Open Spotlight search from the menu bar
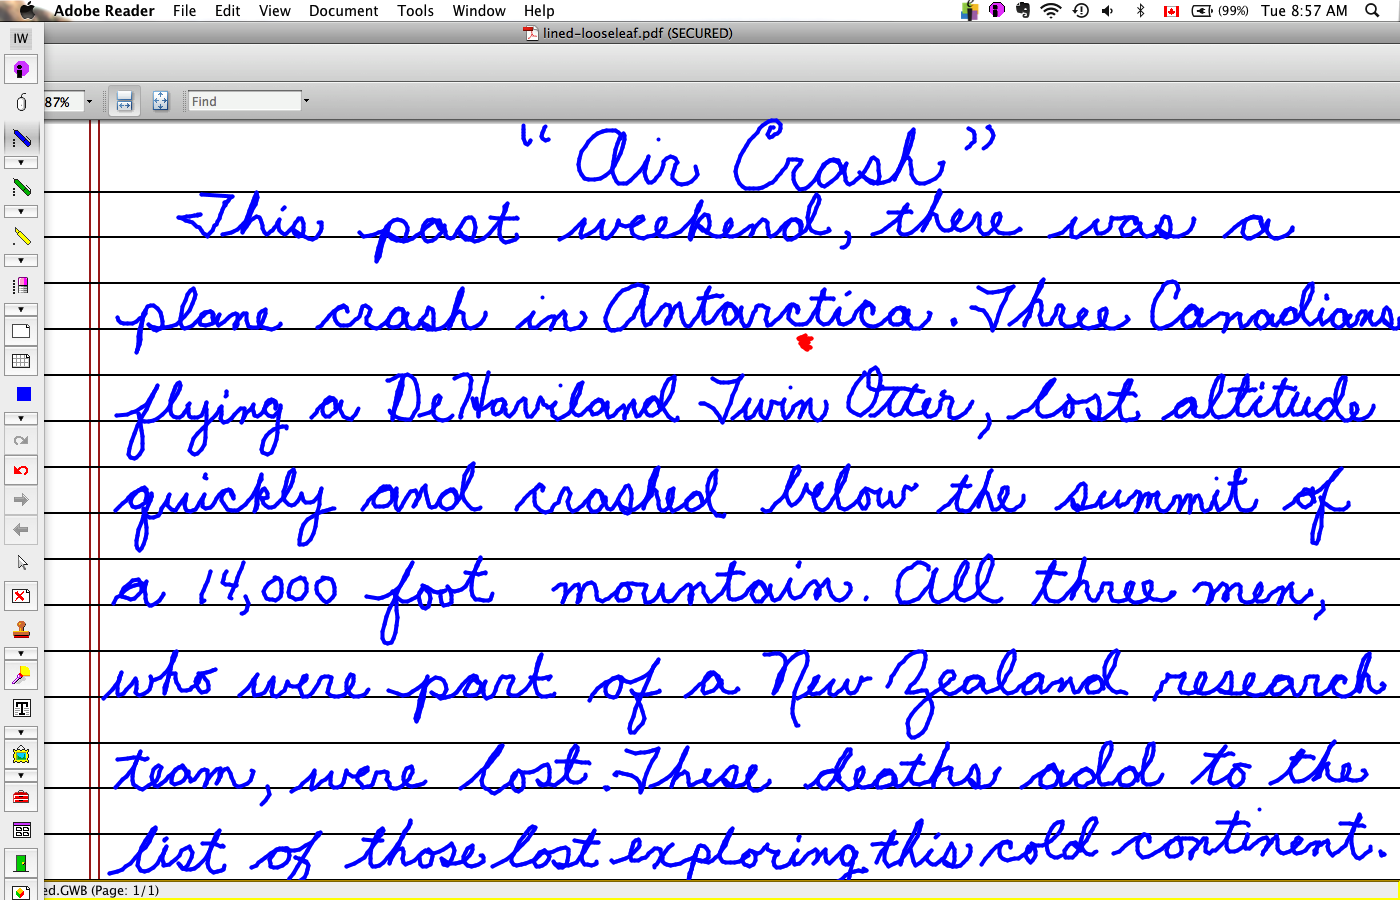This screenshot has height=900, width=1400. click(1372, 11)
